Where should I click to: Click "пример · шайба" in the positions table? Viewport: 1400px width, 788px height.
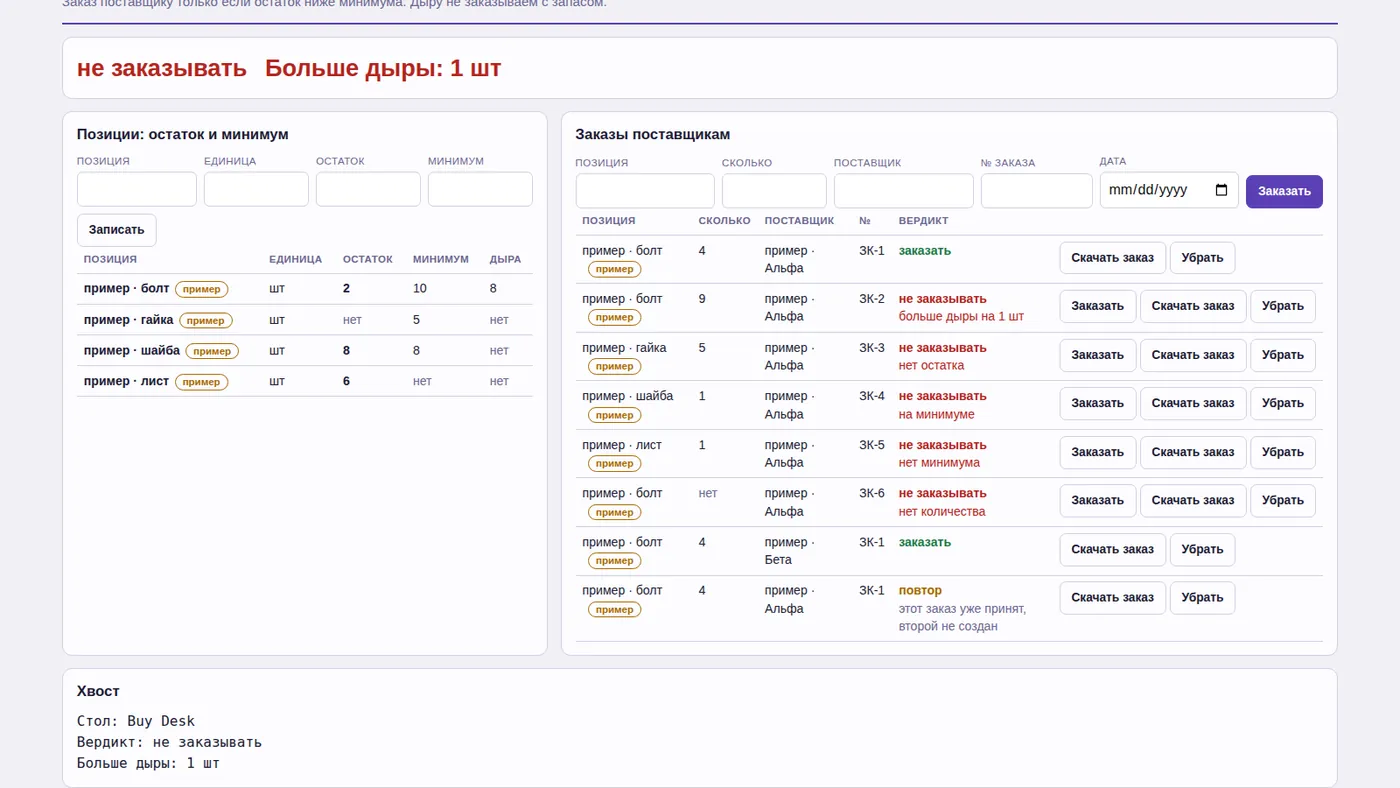pyautogui.click(x=132, y=351)
